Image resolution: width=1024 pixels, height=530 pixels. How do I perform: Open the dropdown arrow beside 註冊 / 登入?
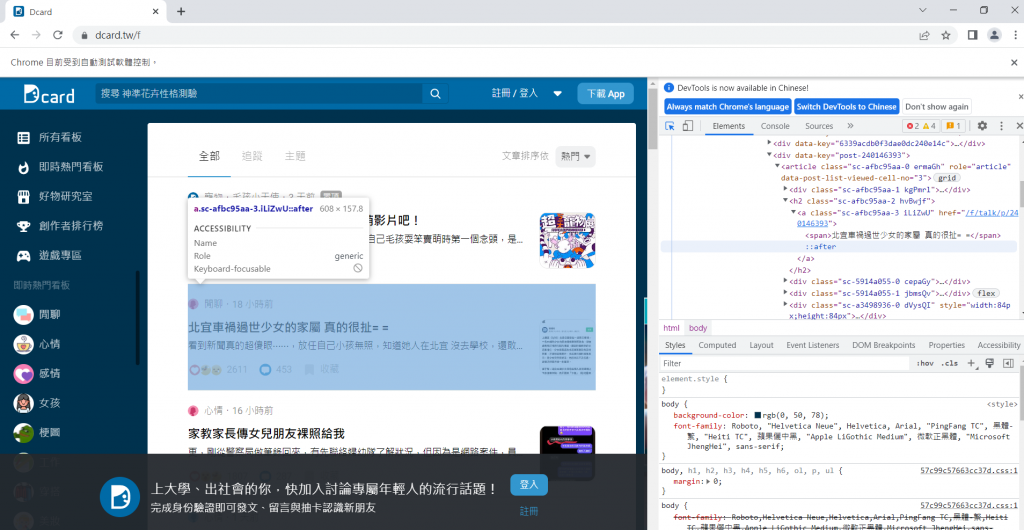coord(558,93)
